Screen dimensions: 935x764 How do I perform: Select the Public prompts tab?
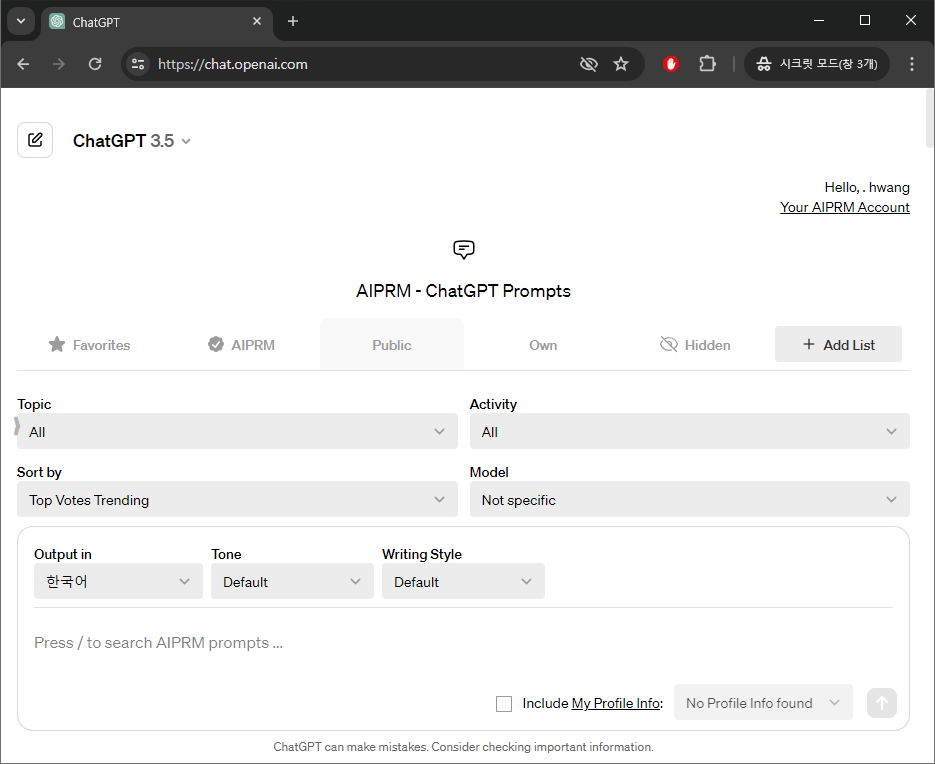(392, 345)
